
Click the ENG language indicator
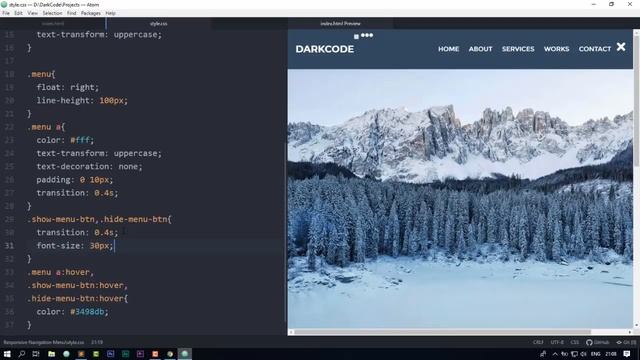595,354
